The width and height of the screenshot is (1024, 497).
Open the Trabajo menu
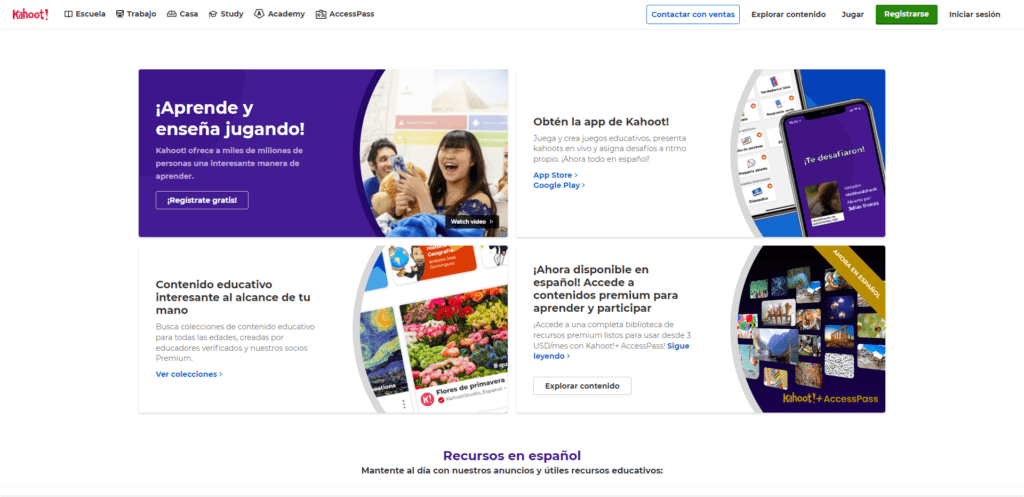click(x=136, y=14)
